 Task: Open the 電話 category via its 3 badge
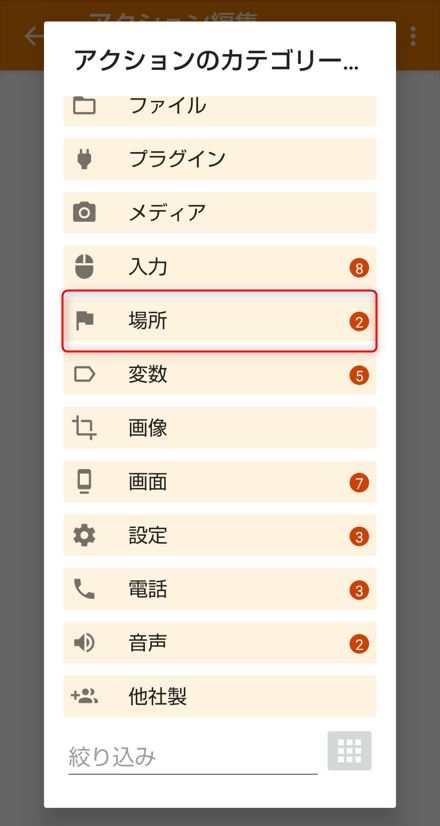pyautogui.click(x=359, y=591)
